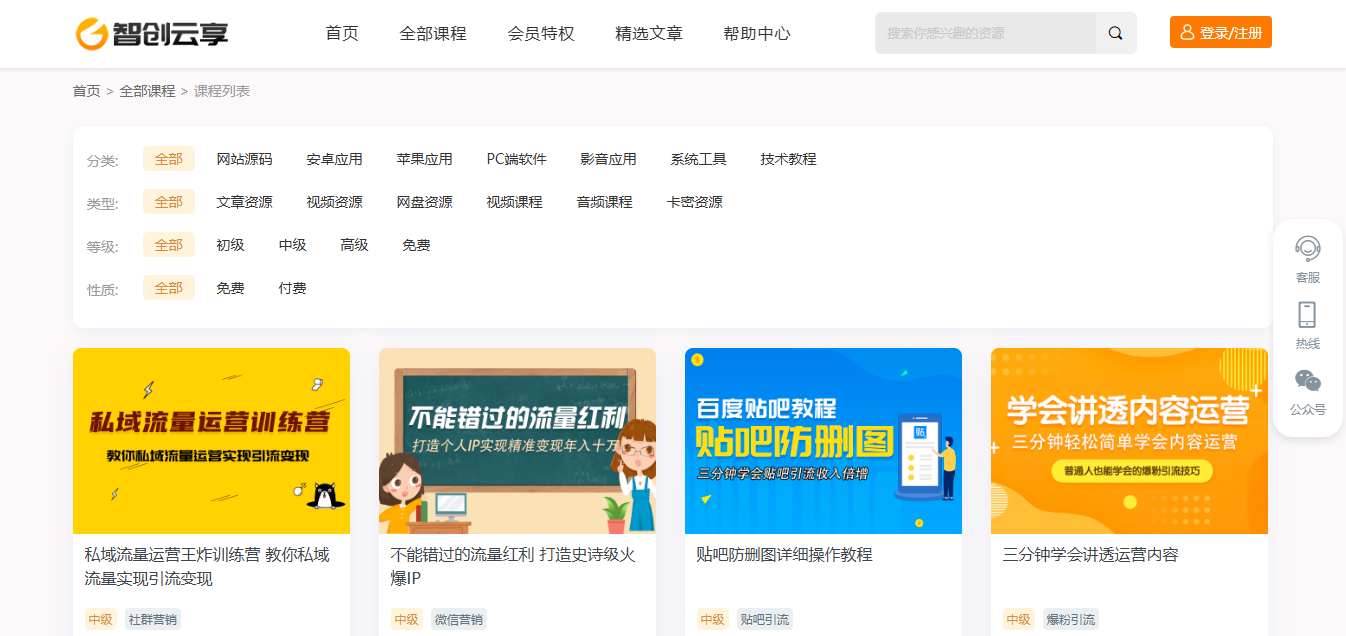Click the 微信营销 tag on second course
The width and height of the screenshot is (1346, 636).
coord(459,619)
